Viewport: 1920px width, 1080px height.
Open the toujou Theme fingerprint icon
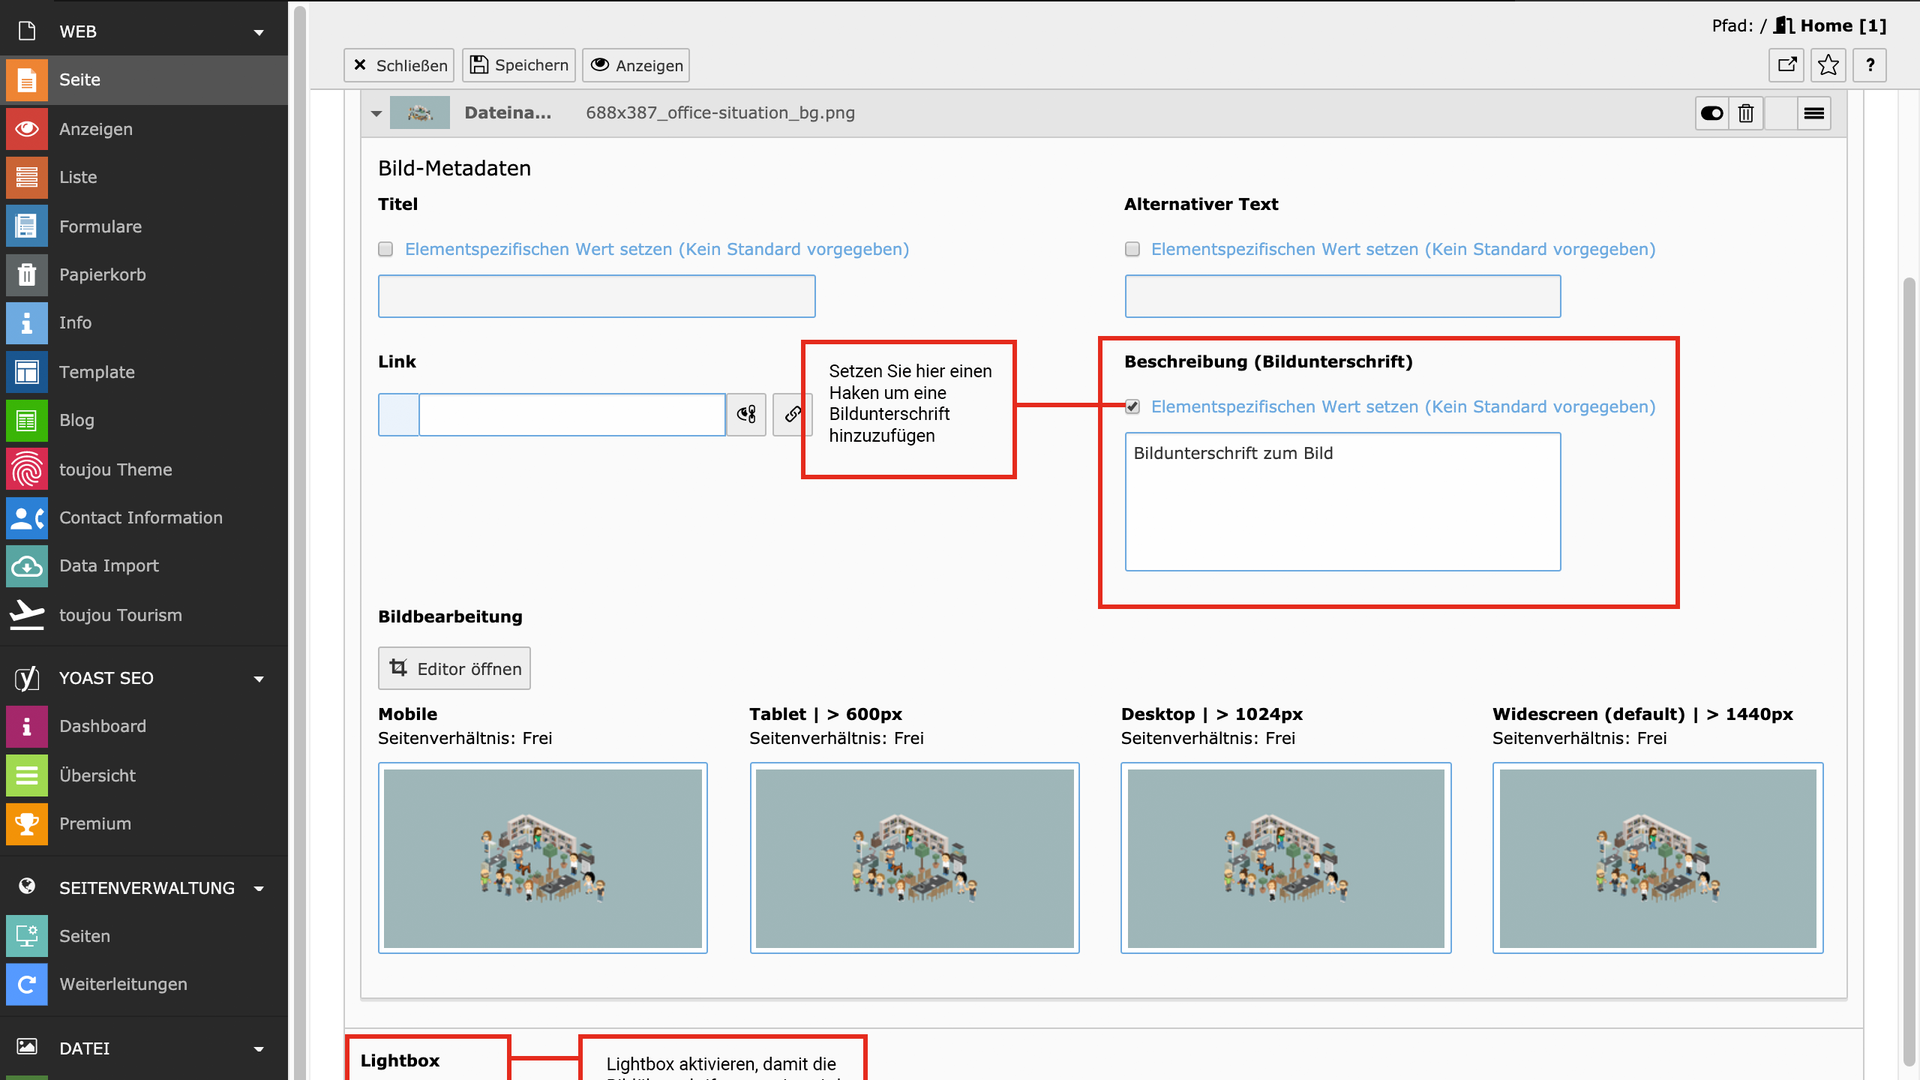click(x=27, y=469)
